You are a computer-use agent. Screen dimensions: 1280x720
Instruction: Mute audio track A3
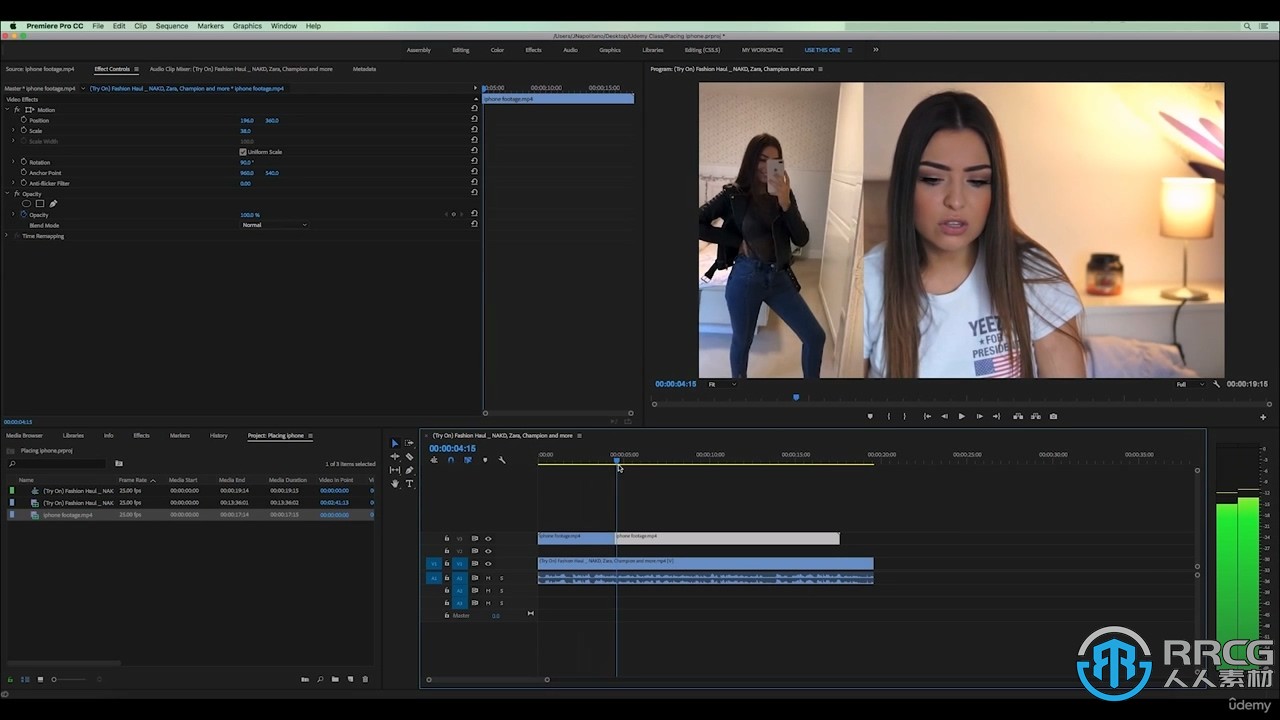488,603
